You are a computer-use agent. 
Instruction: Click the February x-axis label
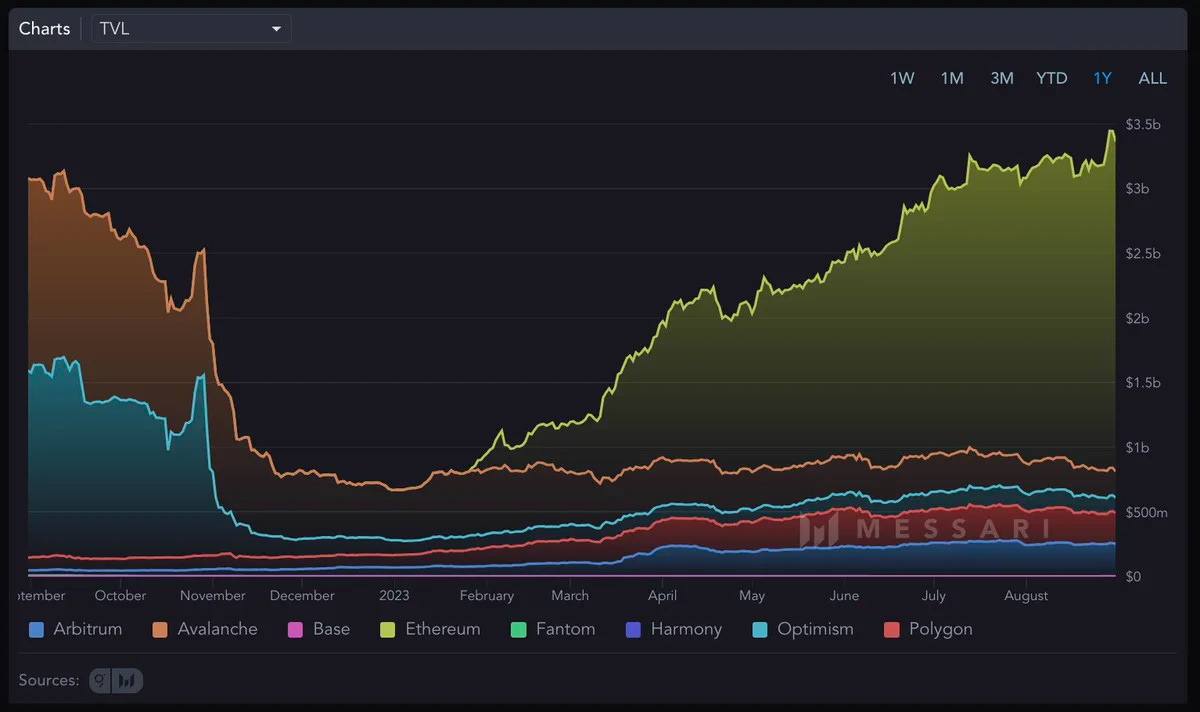[x=487, y=595]
